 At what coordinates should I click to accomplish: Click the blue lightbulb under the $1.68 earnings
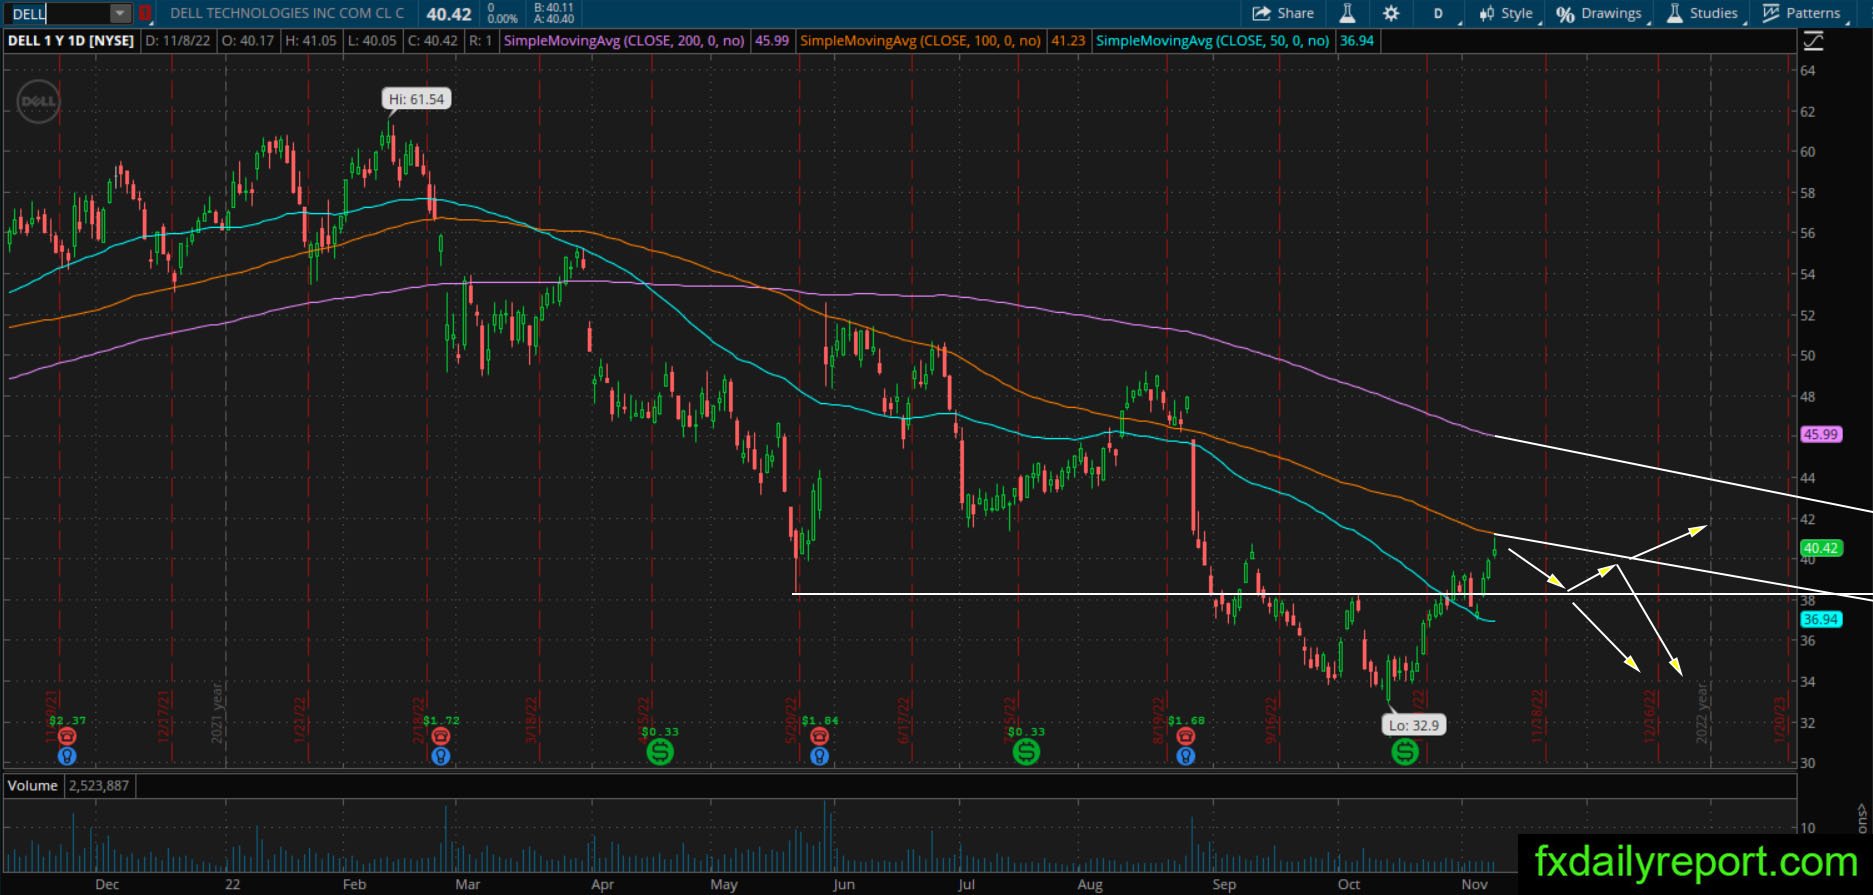tap(1185, 756)
